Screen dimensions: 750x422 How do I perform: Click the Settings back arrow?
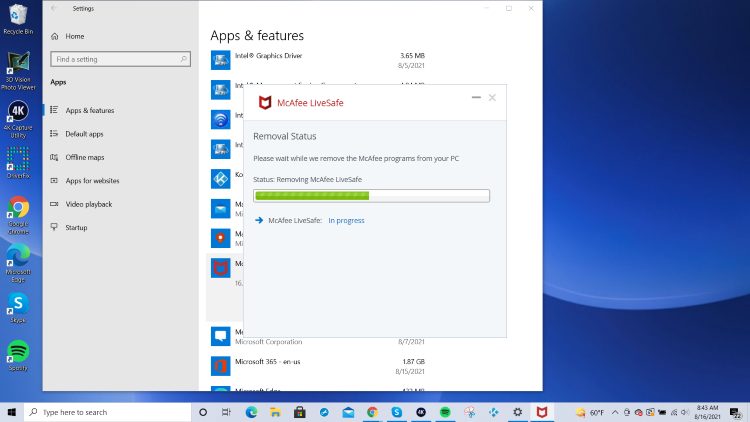pyautogui.click(x=54, y=9)
